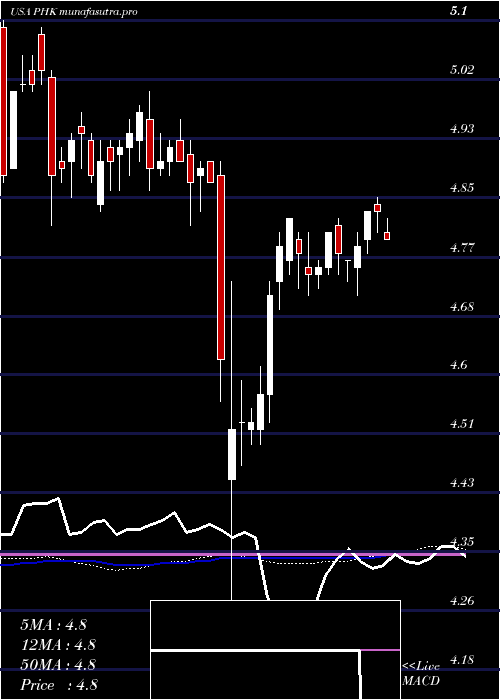Click the 5.1 price axis label

459,11
